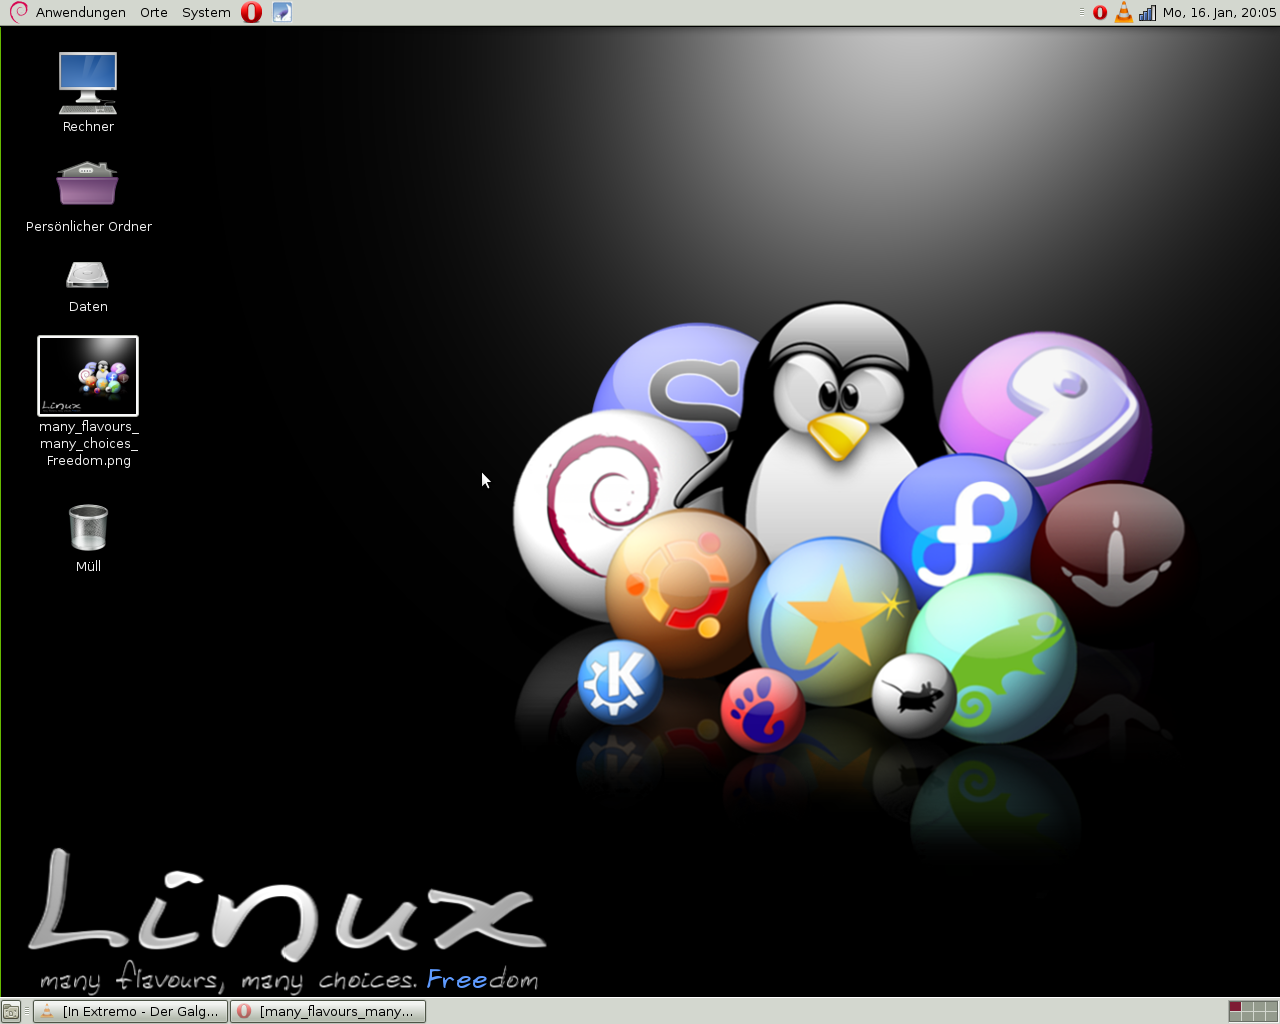Open the Anwendungen menu

80,13
